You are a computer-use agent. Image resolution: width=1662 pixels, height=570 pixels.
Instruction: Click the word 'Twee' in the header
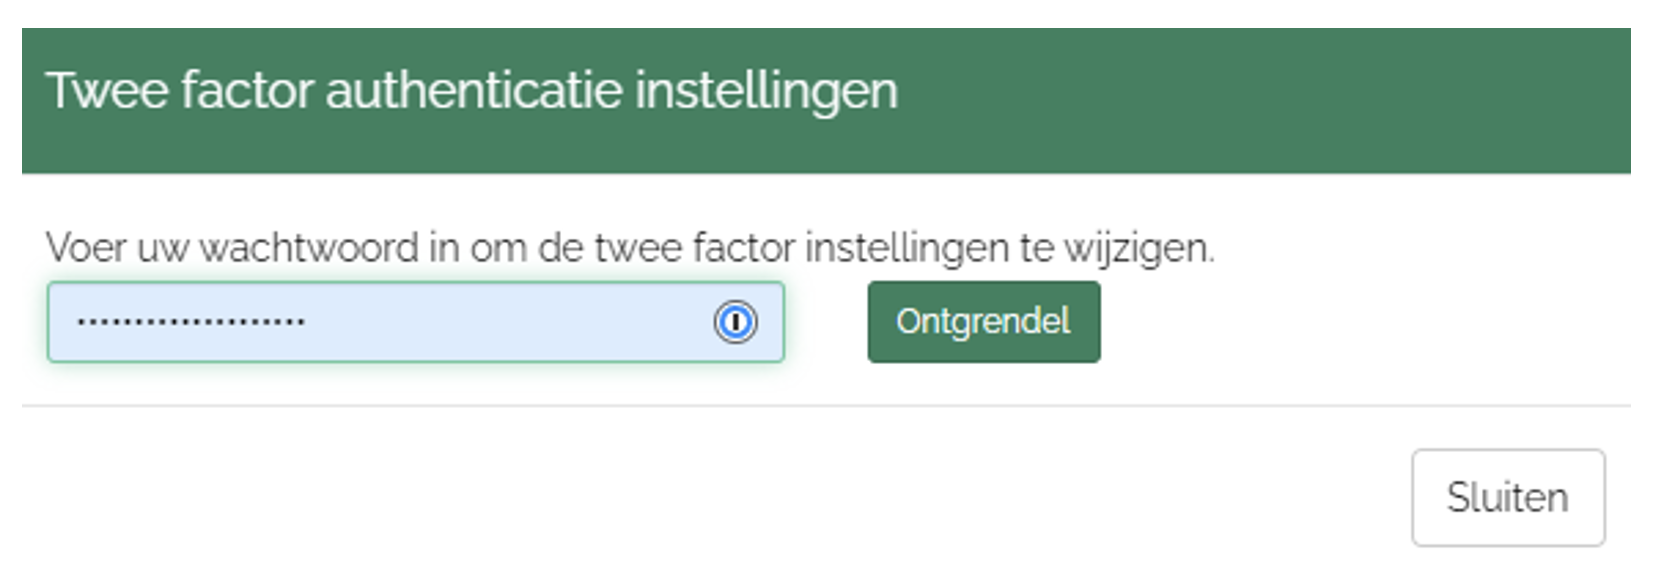point(106,90)
